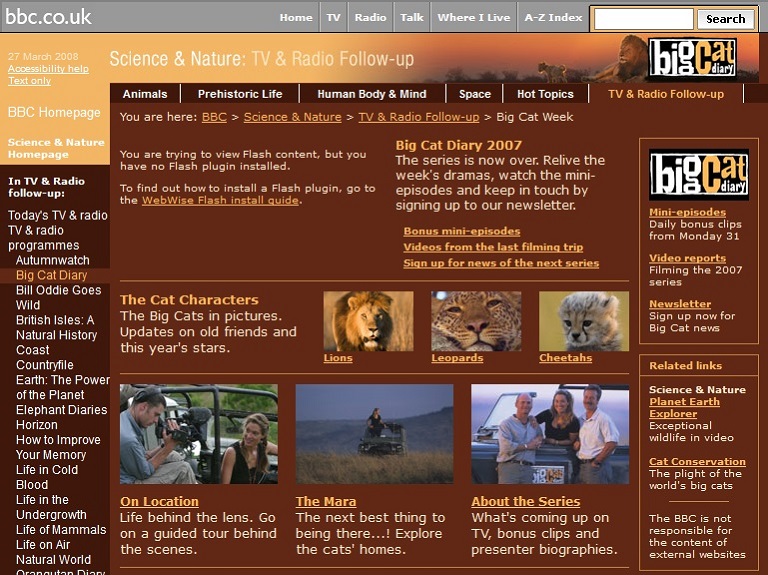Open The Mara heading link
The image size is (768, 575).
(326, 502)
